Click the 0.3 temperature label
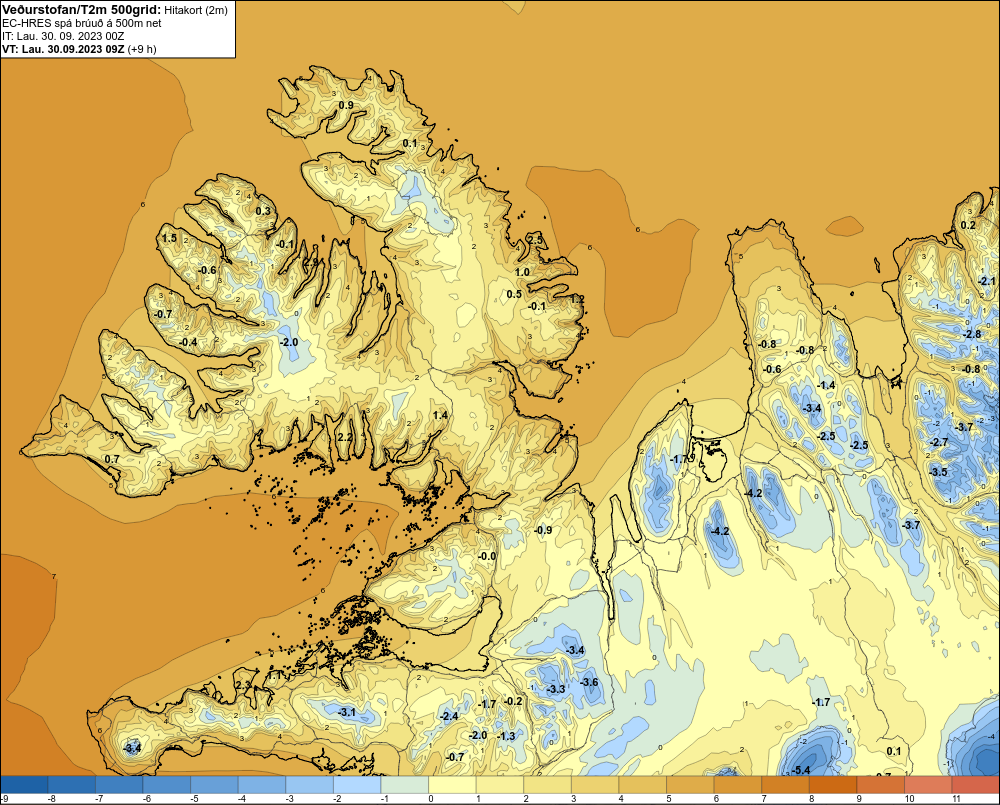Viewport: 1000px width, 805px height. coord(263,211)
